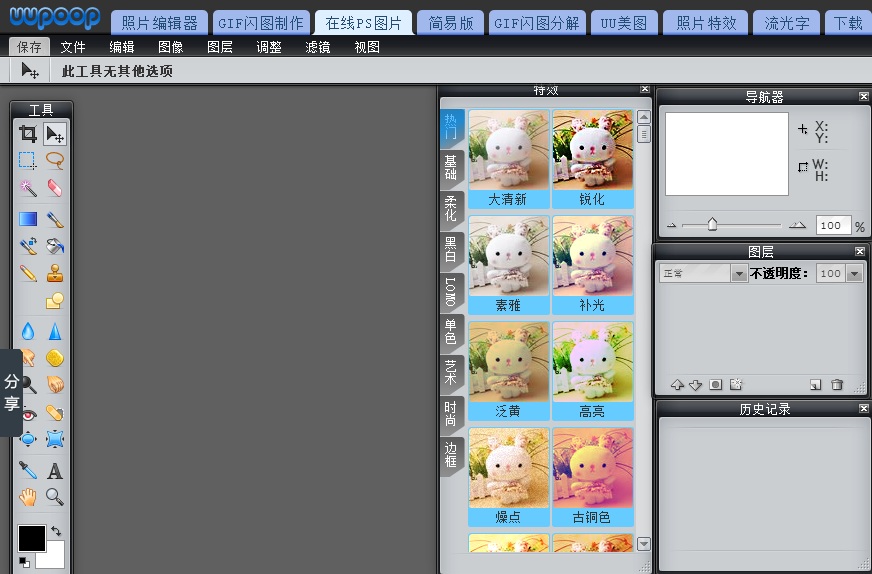Click the navigator zoom percent field
872x574 pixels.
(x=833, y=225)
